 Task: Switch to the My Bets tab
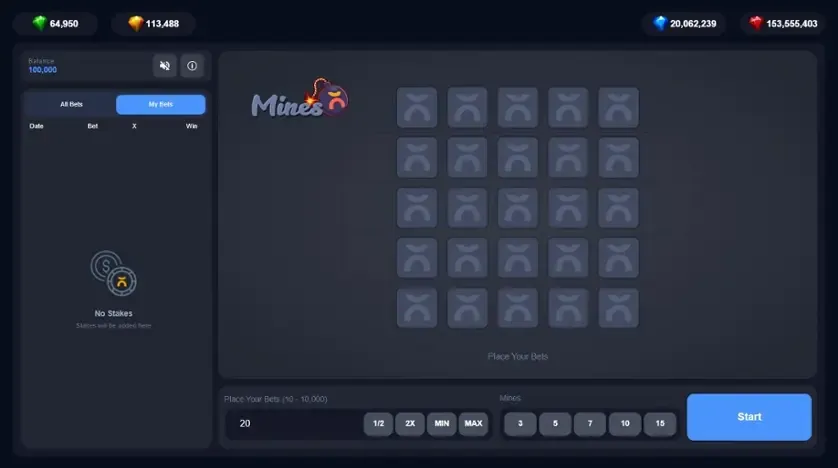160,104
